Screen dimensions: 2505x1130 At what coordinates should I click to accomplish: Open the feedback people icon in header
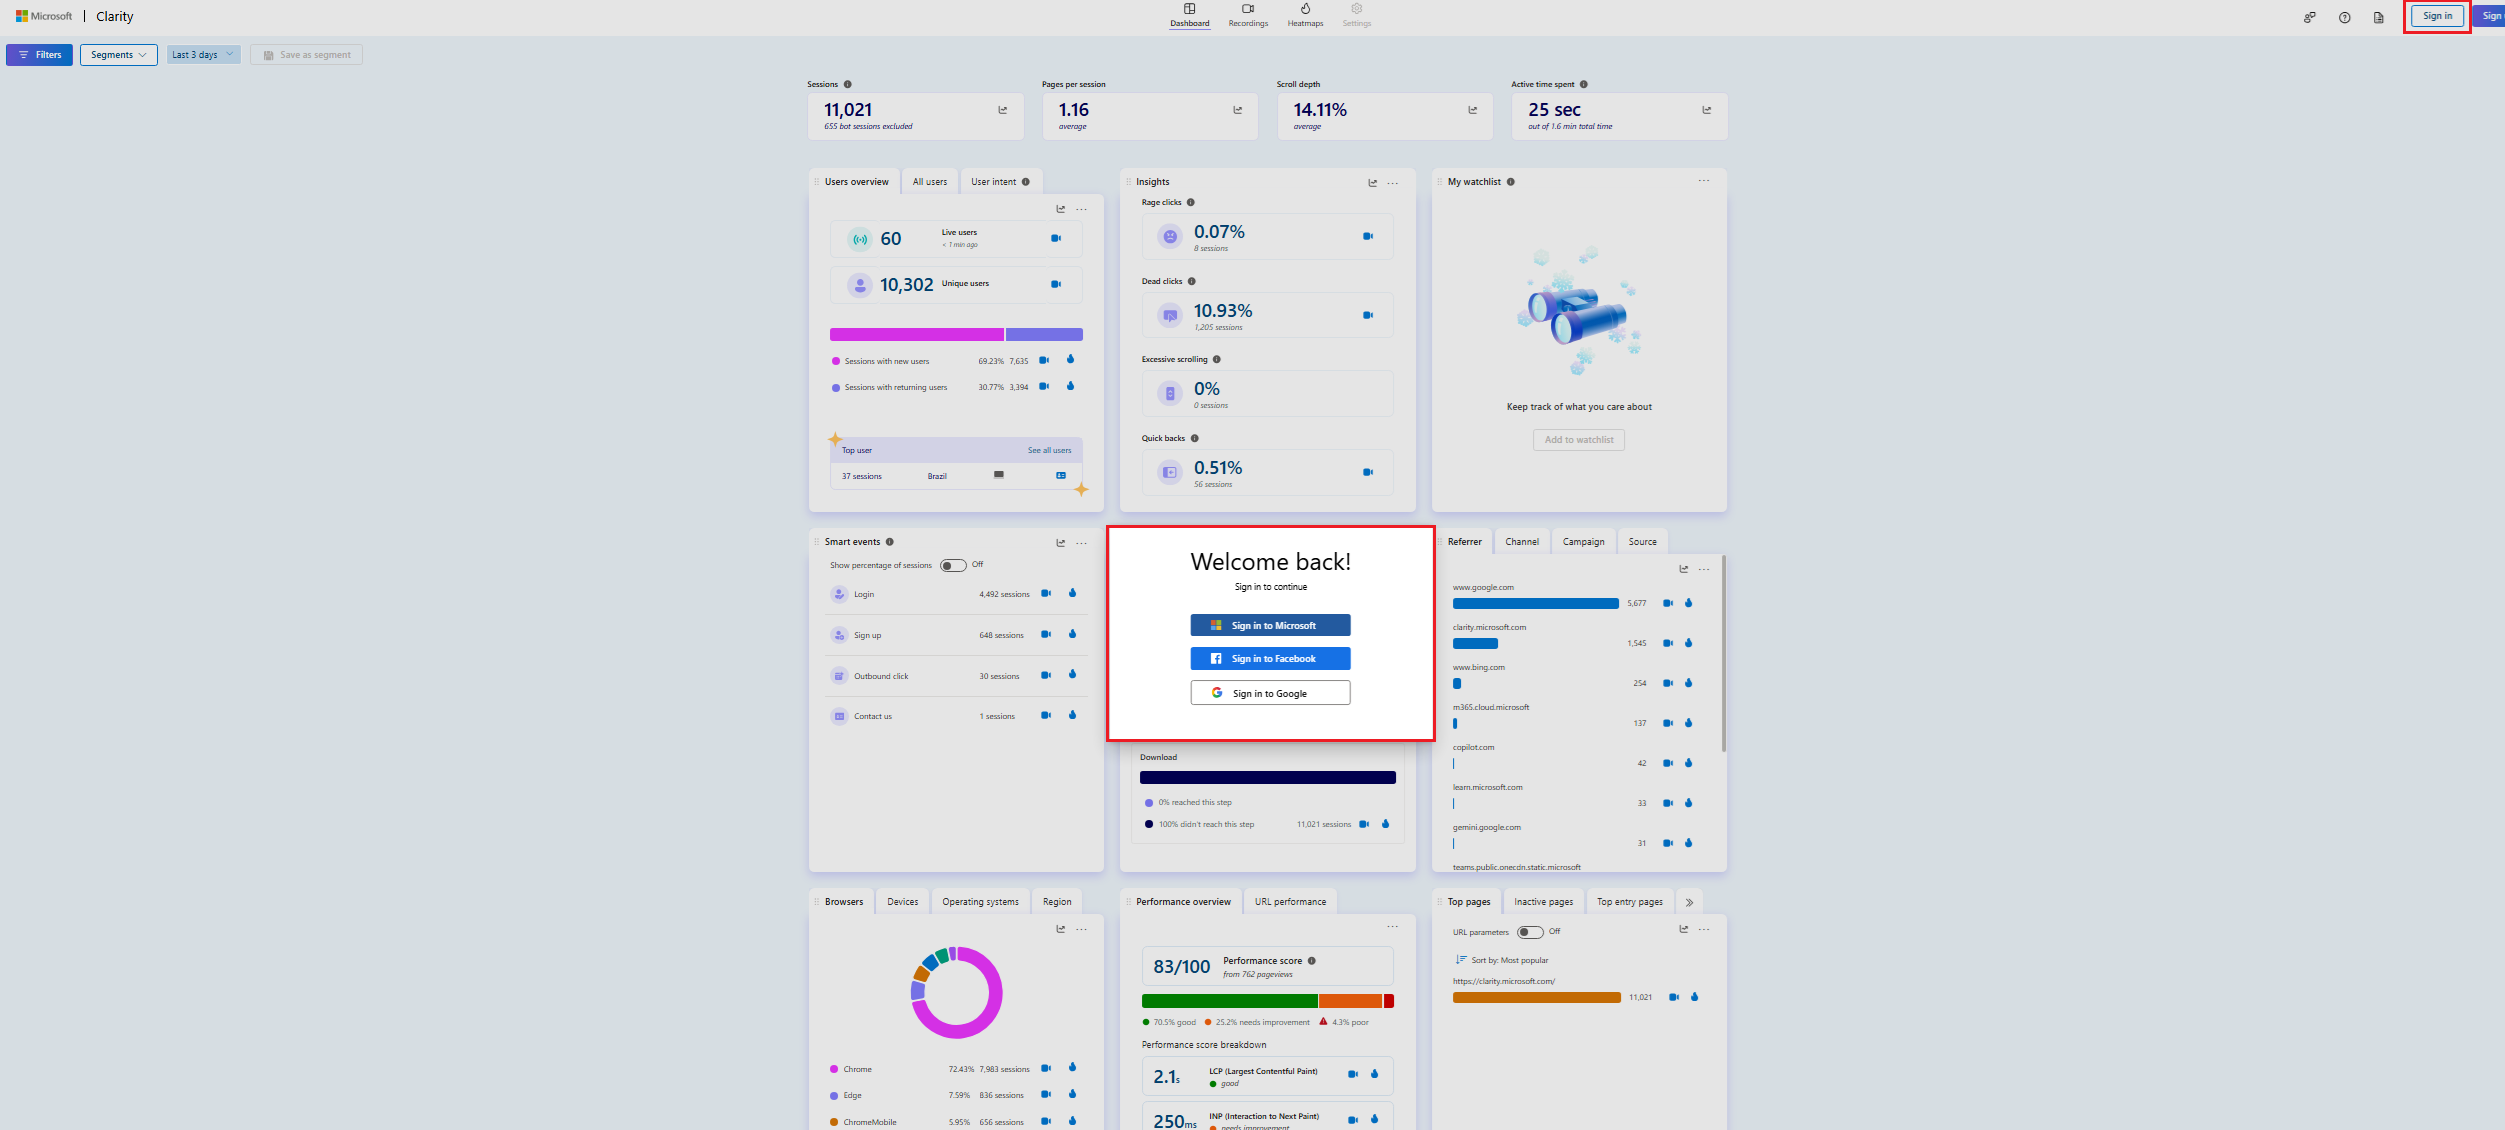tap(2309, 17)
